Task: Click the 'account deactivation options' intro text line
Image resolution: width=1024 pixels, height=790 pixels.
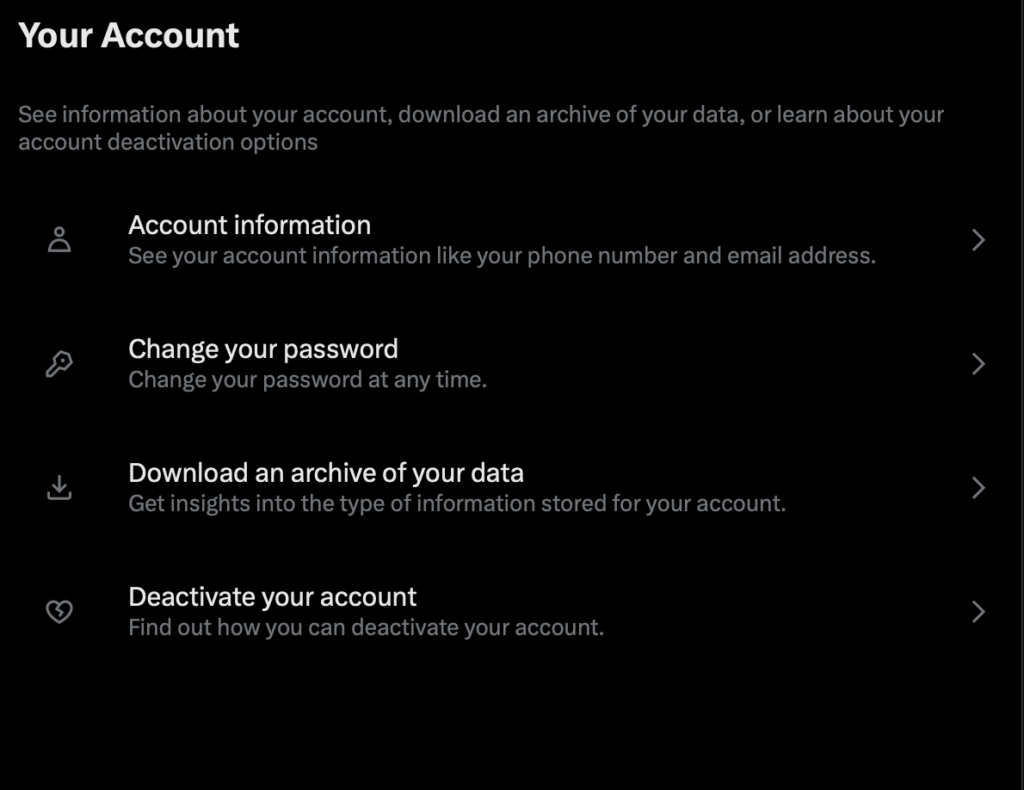Action: pyautogui.click(x=168, y=142)
